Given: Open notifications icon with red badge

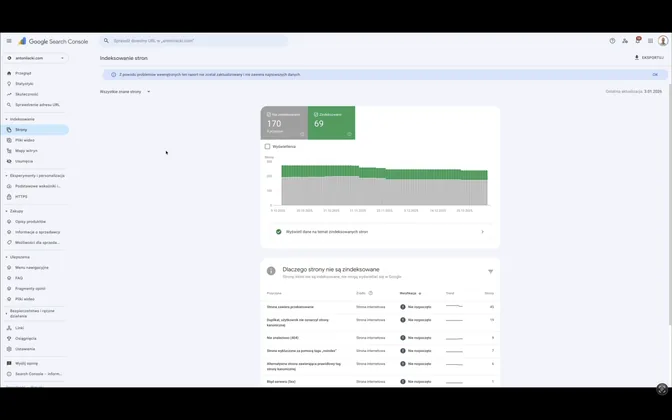Looking at the screenshot, I should (x=638, y=40).
